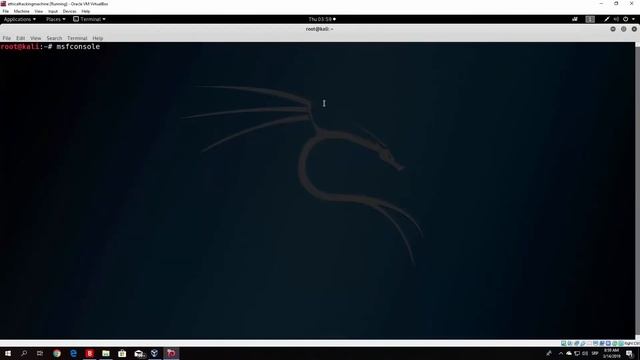Show hidden system tray icons
The image size is (640, 360).
[x=561, y=353]
